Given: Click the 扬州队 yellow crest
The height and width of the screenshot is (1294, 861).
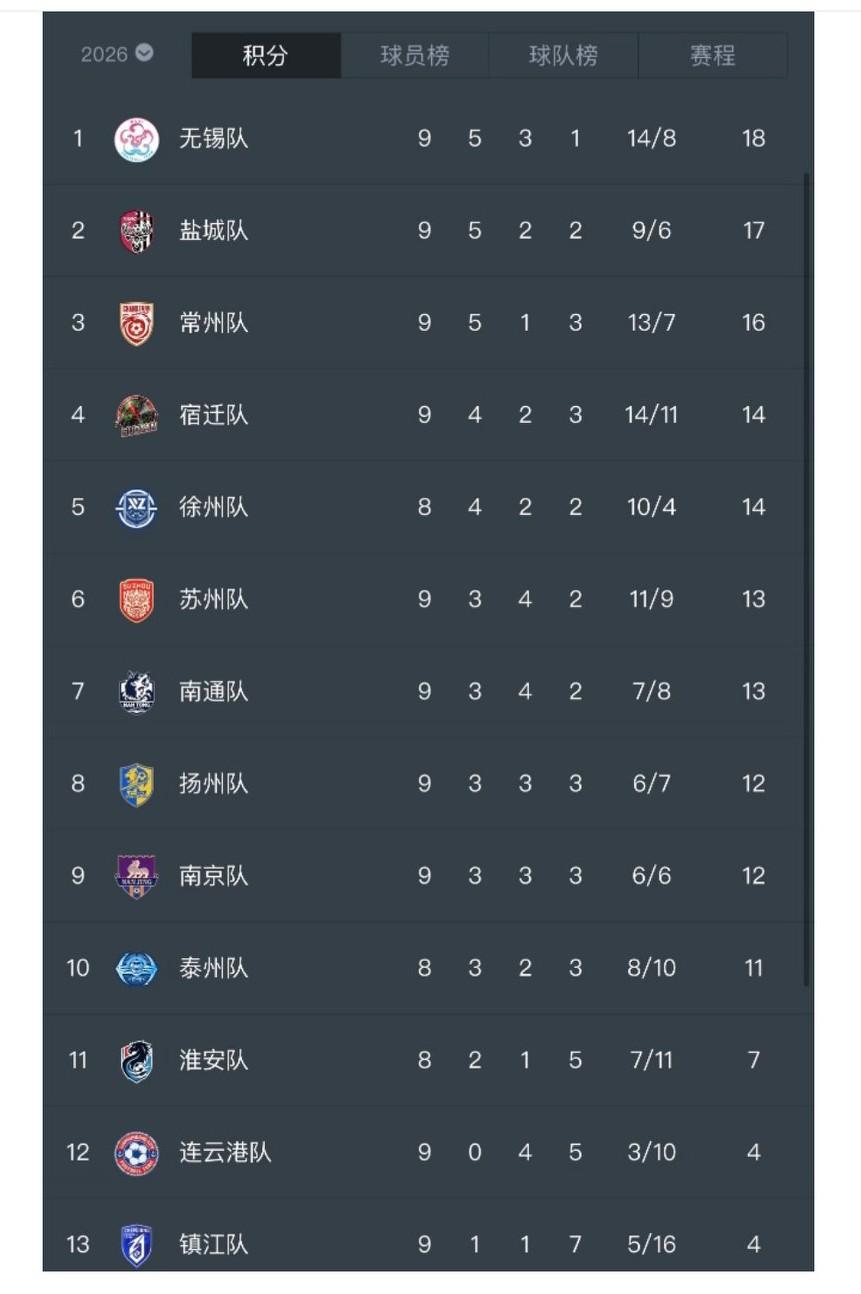Looking at the screenshot, I should pyautogui.click(x=136, y=784).
